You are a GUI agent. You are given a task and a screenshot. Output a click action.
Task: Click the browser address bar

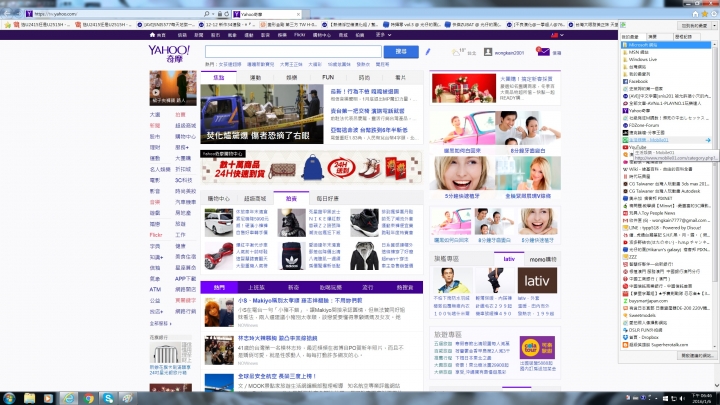[x=117, y=14]
